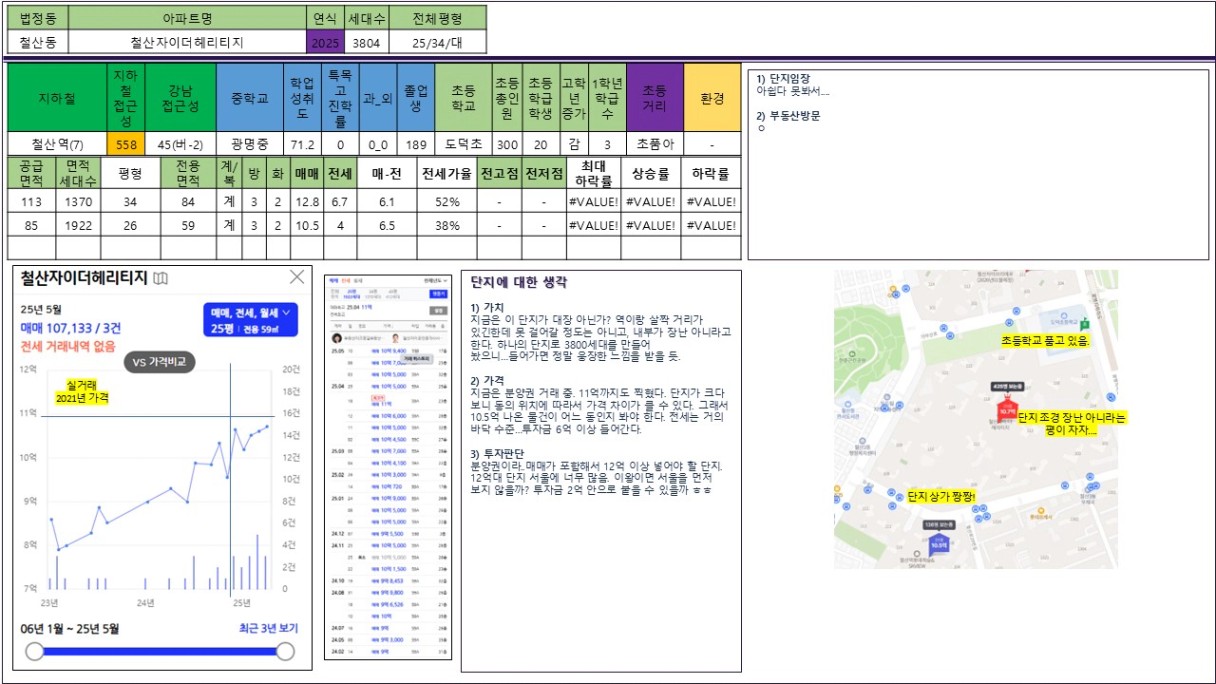Select the 113 supply area cell
The image size is (1216, 684).
tap(31, 201)
